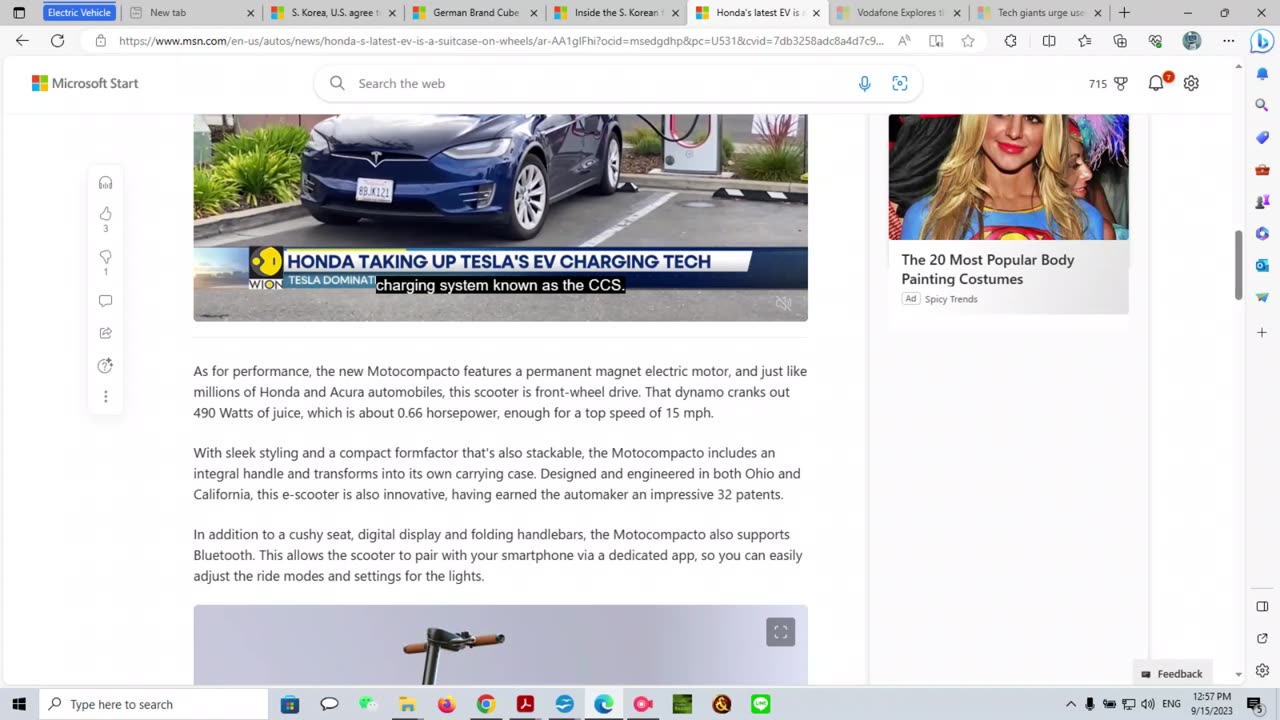The height and width of the screenshot is (720, 1280).
Task: Start voice search with microphone icon
Action: tap(865, 84)
